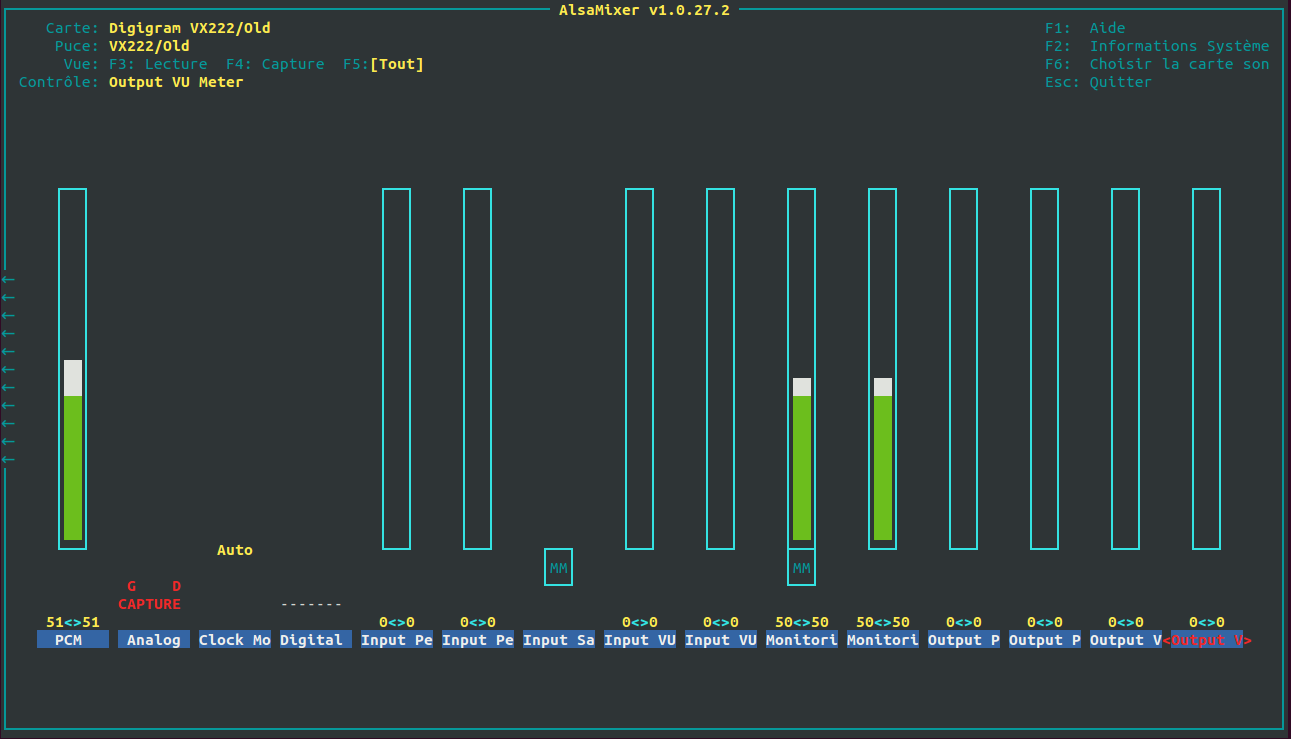Click the PCM volume bar
1291x739 pixels.
click(72, 369)
